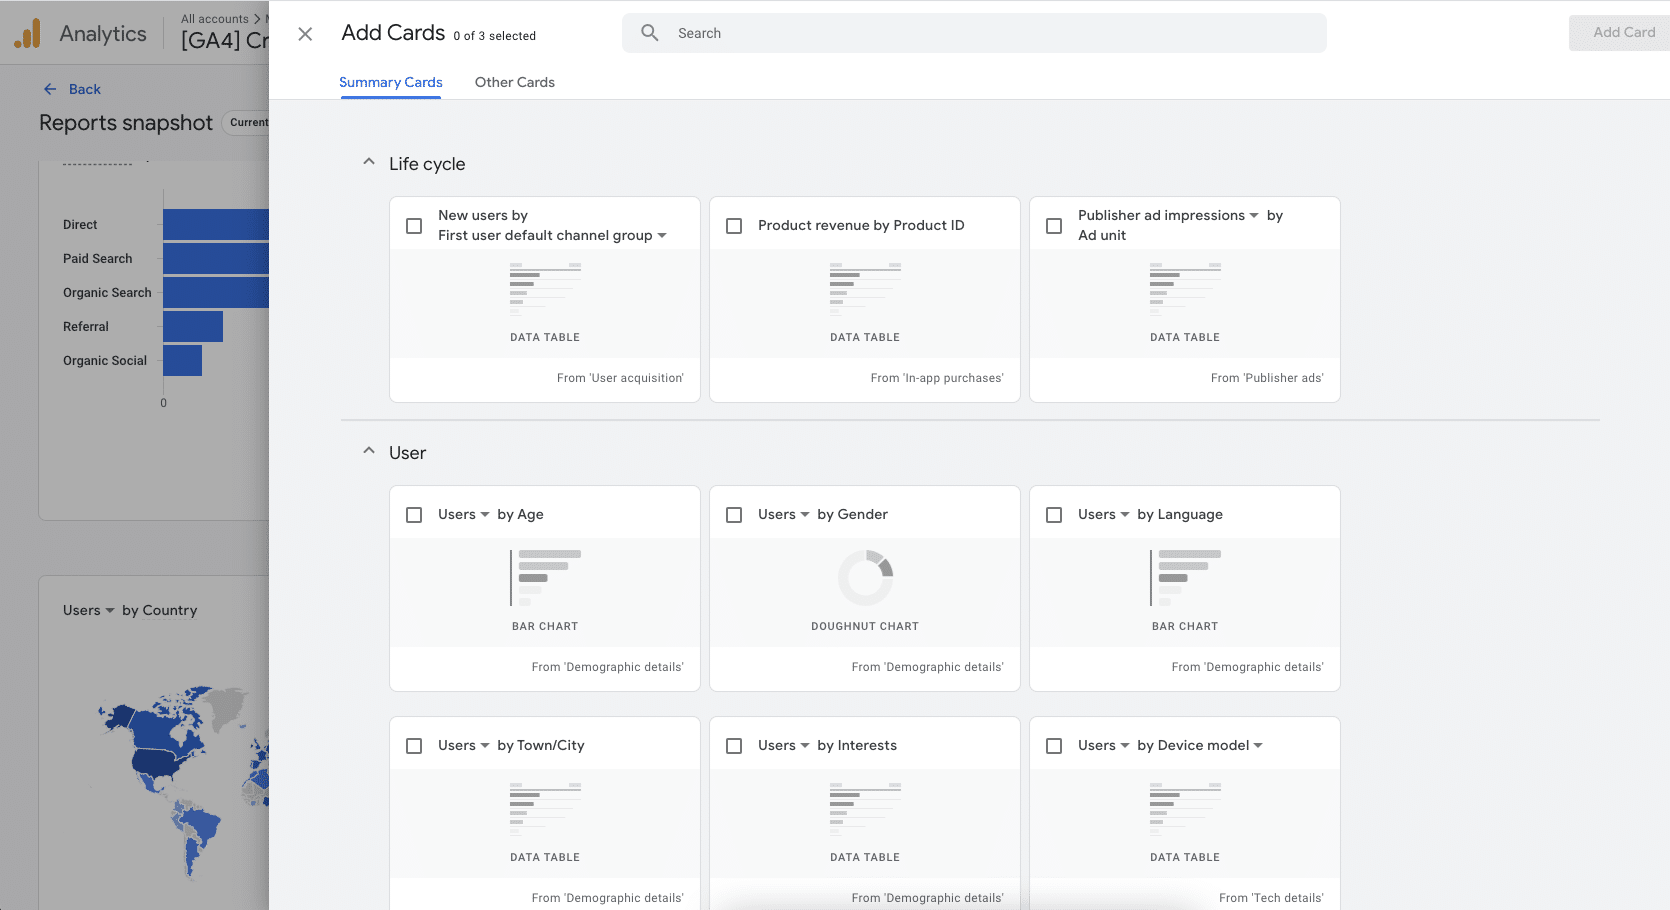
Task: Tick the Users by Town/City card checkbox
Action: point(414,746)
